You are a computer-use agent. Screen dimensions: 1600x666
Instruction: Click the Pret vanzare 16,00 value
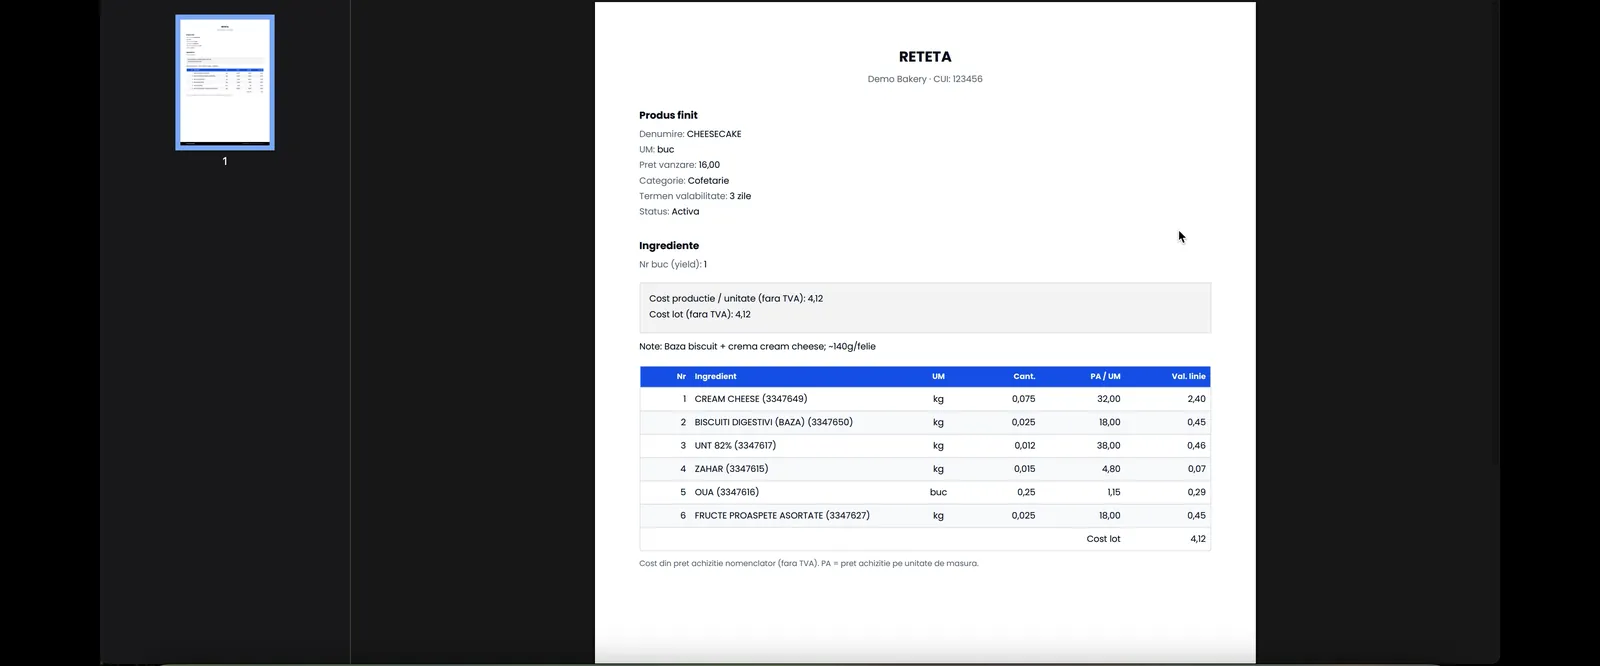point(709,165)
